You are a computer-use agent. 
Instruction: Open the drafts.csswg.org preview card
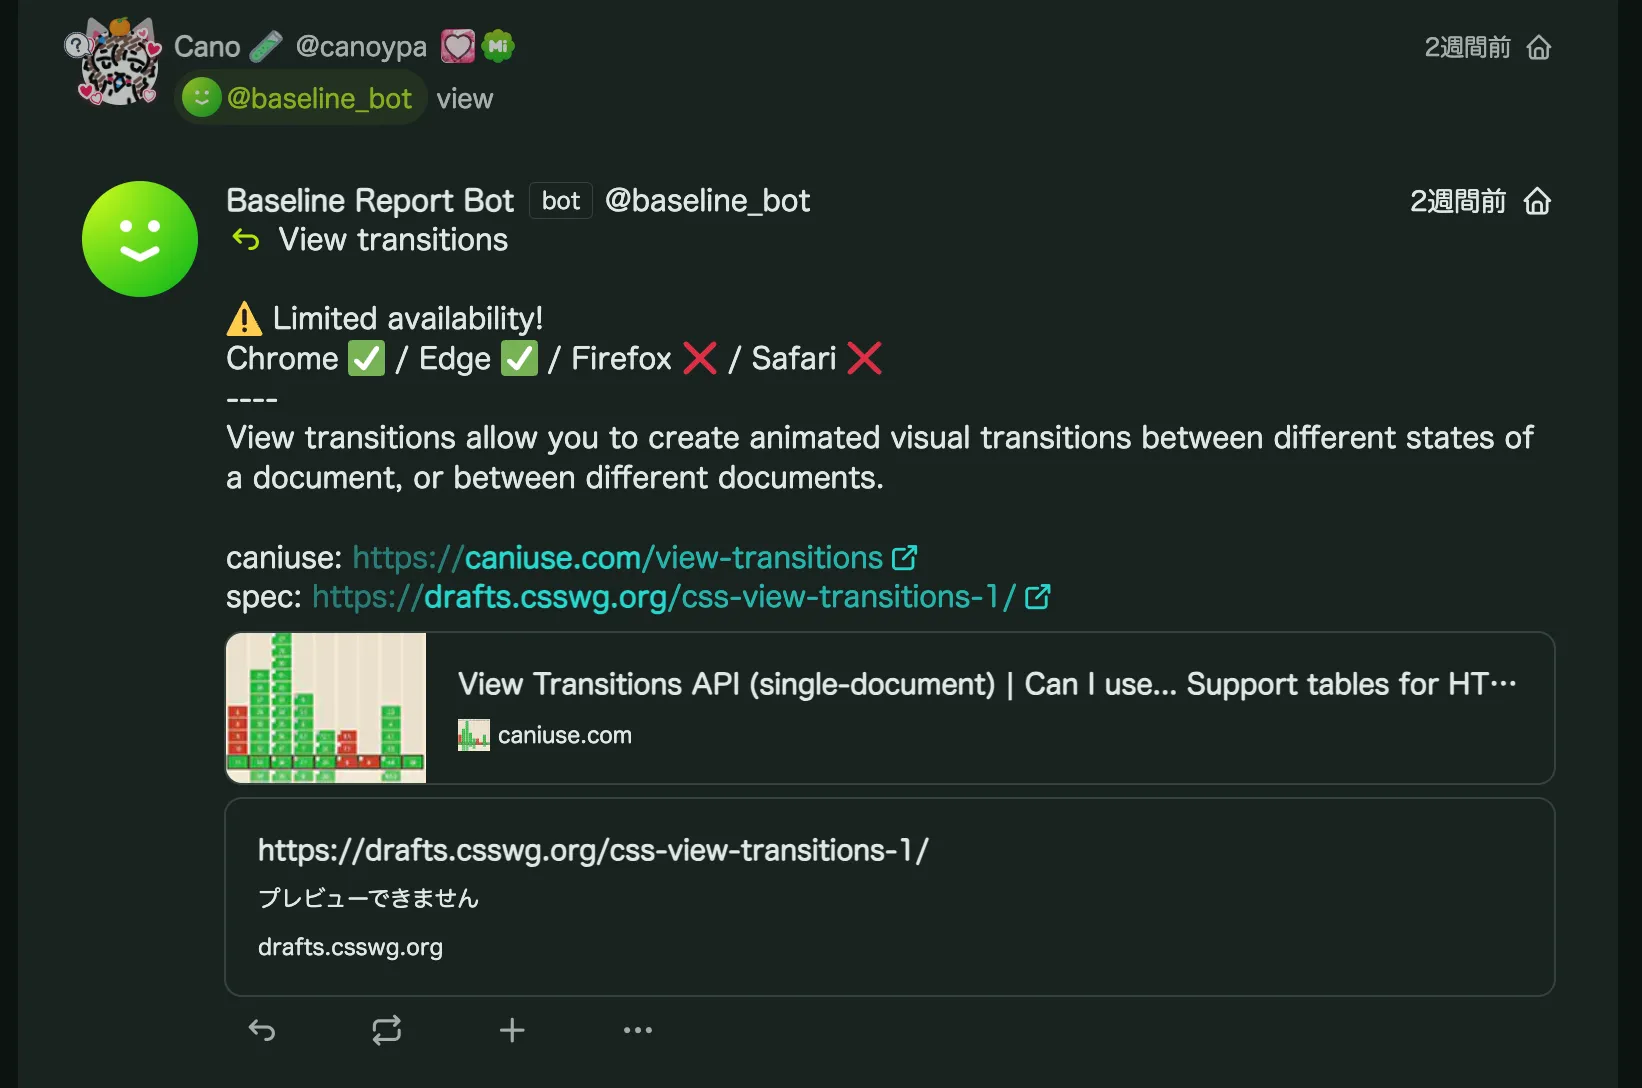[x=889, y=897]
